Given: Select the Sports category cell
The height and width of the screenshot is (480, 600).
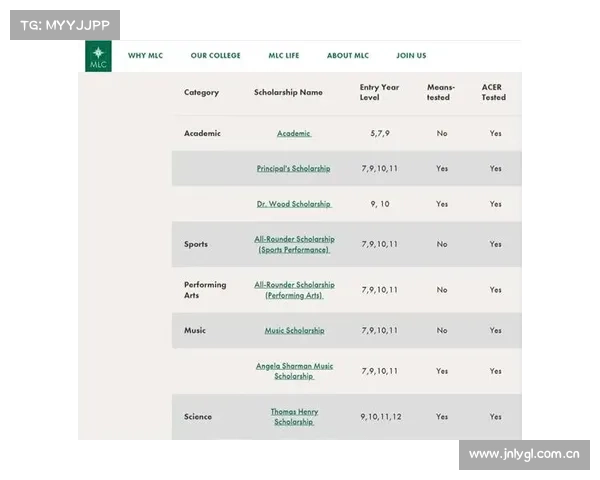Looking at the screenshot, I should coord(196,244).
